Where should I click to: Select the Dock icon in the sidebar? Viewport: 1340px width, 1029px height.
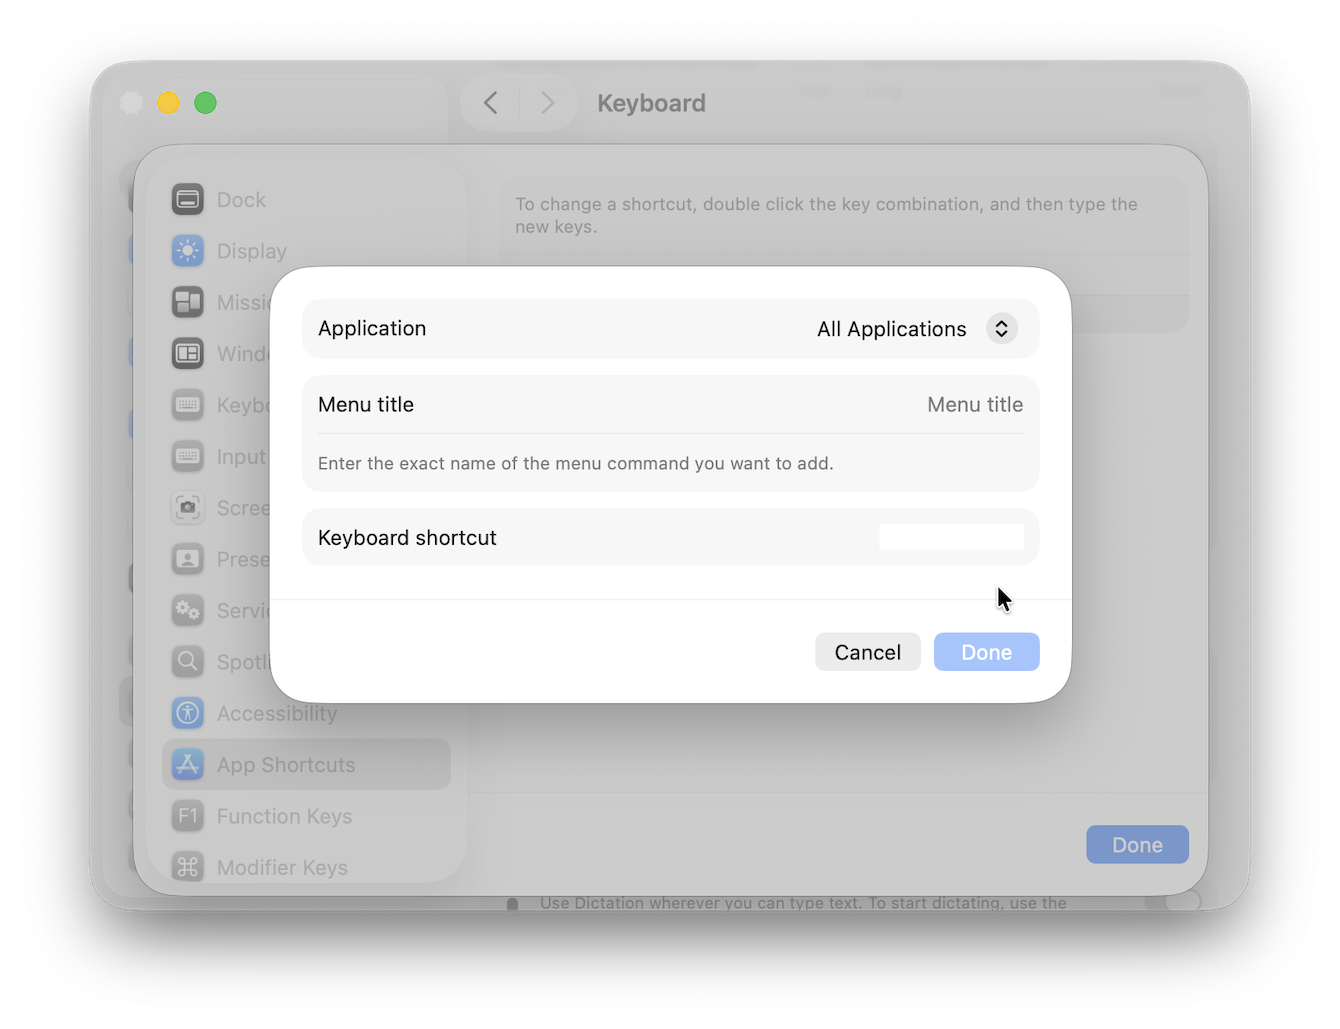pos(188,199)
